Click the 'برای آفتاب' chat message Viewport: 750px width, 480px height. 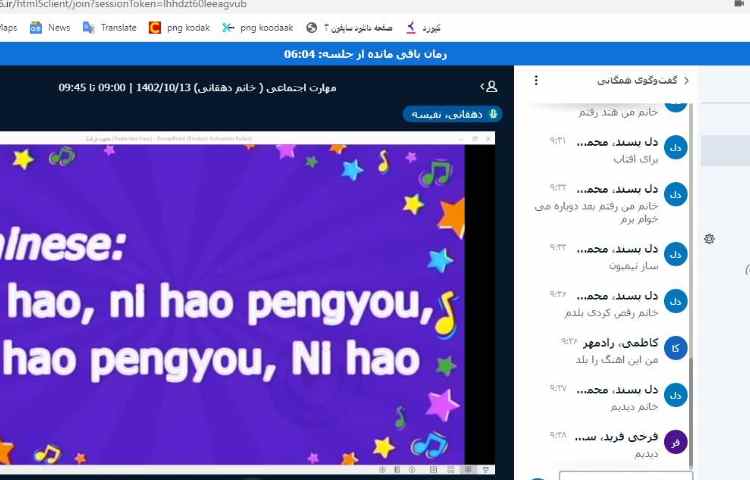(636, 159)
